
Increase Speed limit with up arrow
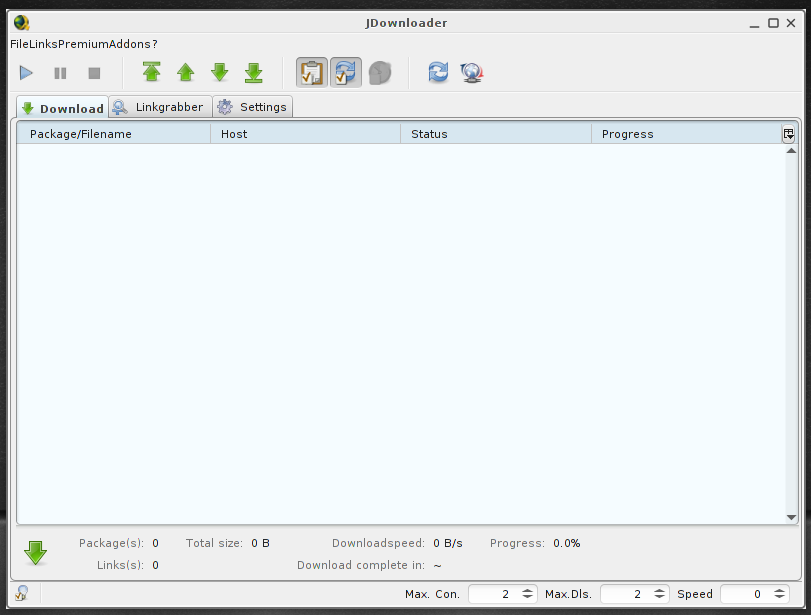779,591
